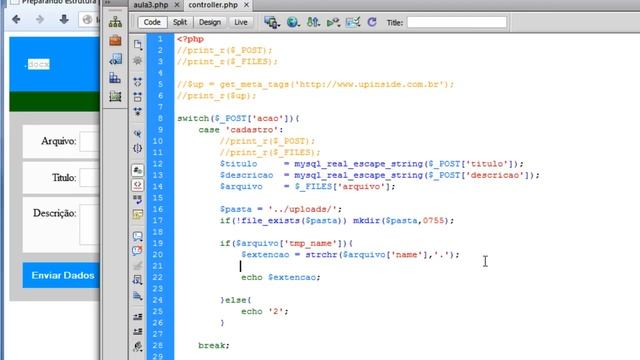Open the code tag panel icon
This screenshot has width=640, height=360.
tap(115, 59)
